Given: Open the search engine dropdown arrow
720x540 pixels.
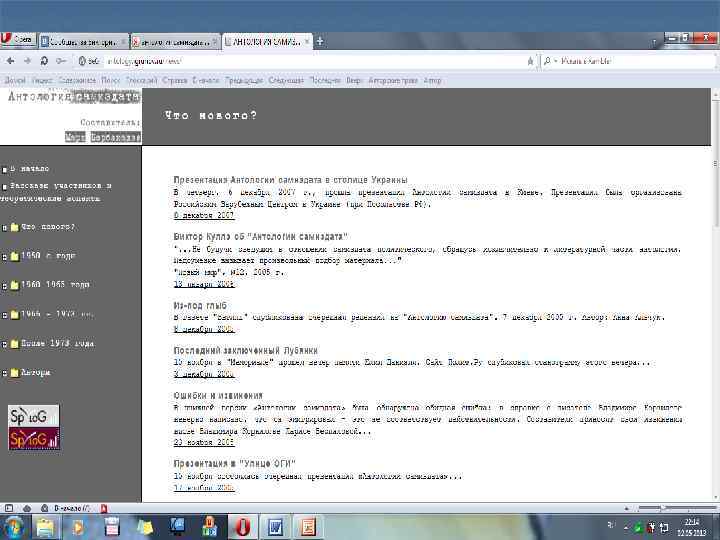Looking at the screenshot, I should coord(555,61).
